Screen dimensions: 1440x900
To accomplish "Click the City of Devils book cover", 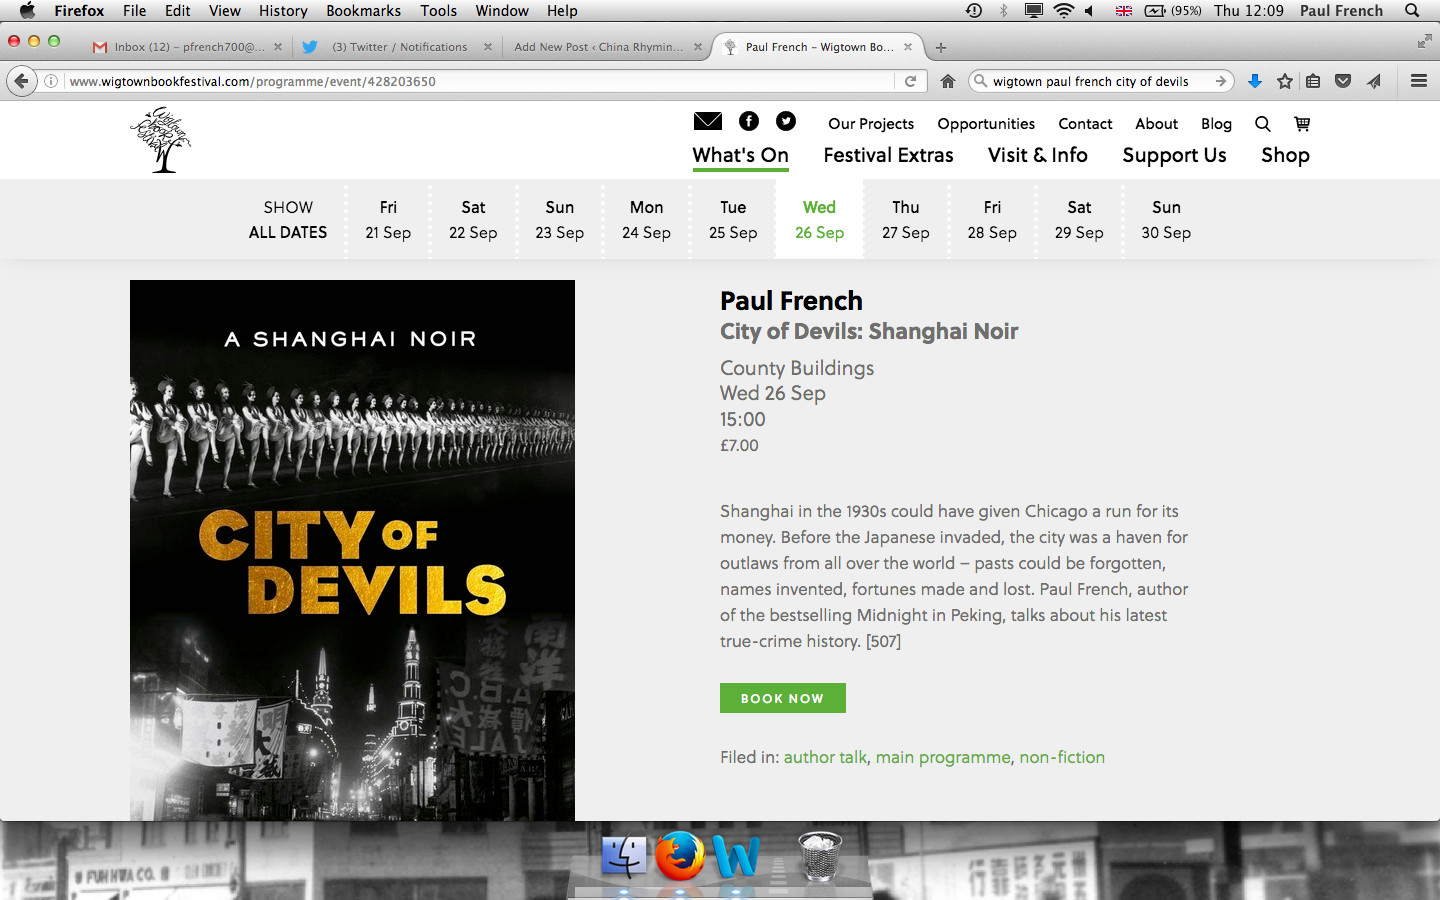I will pos(352,550).
